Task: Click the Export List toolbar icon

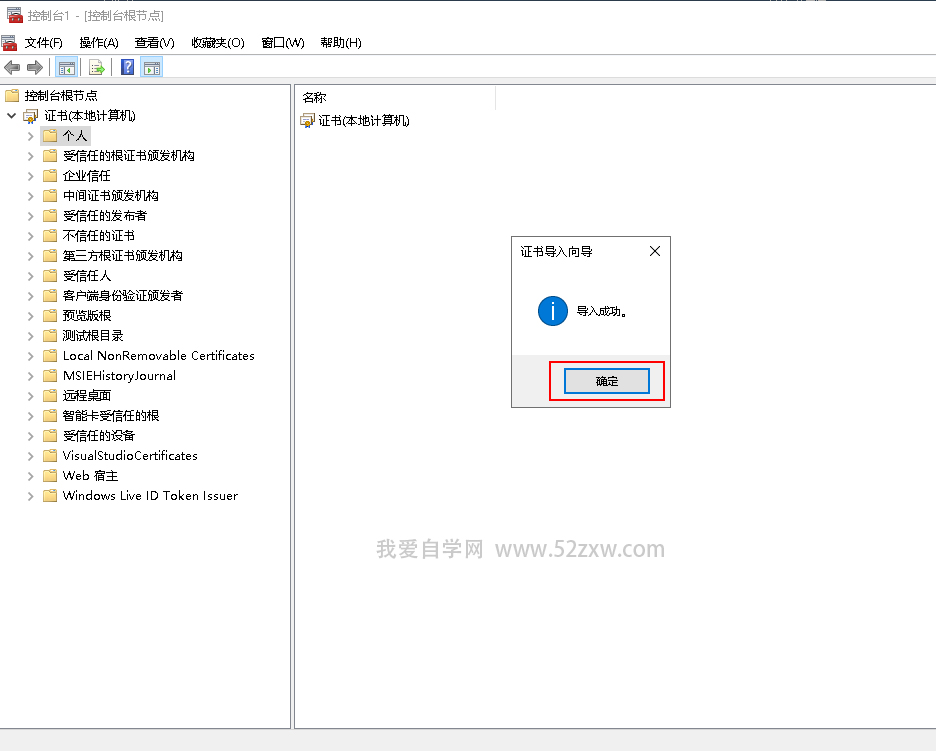Action: click(97, 67)
